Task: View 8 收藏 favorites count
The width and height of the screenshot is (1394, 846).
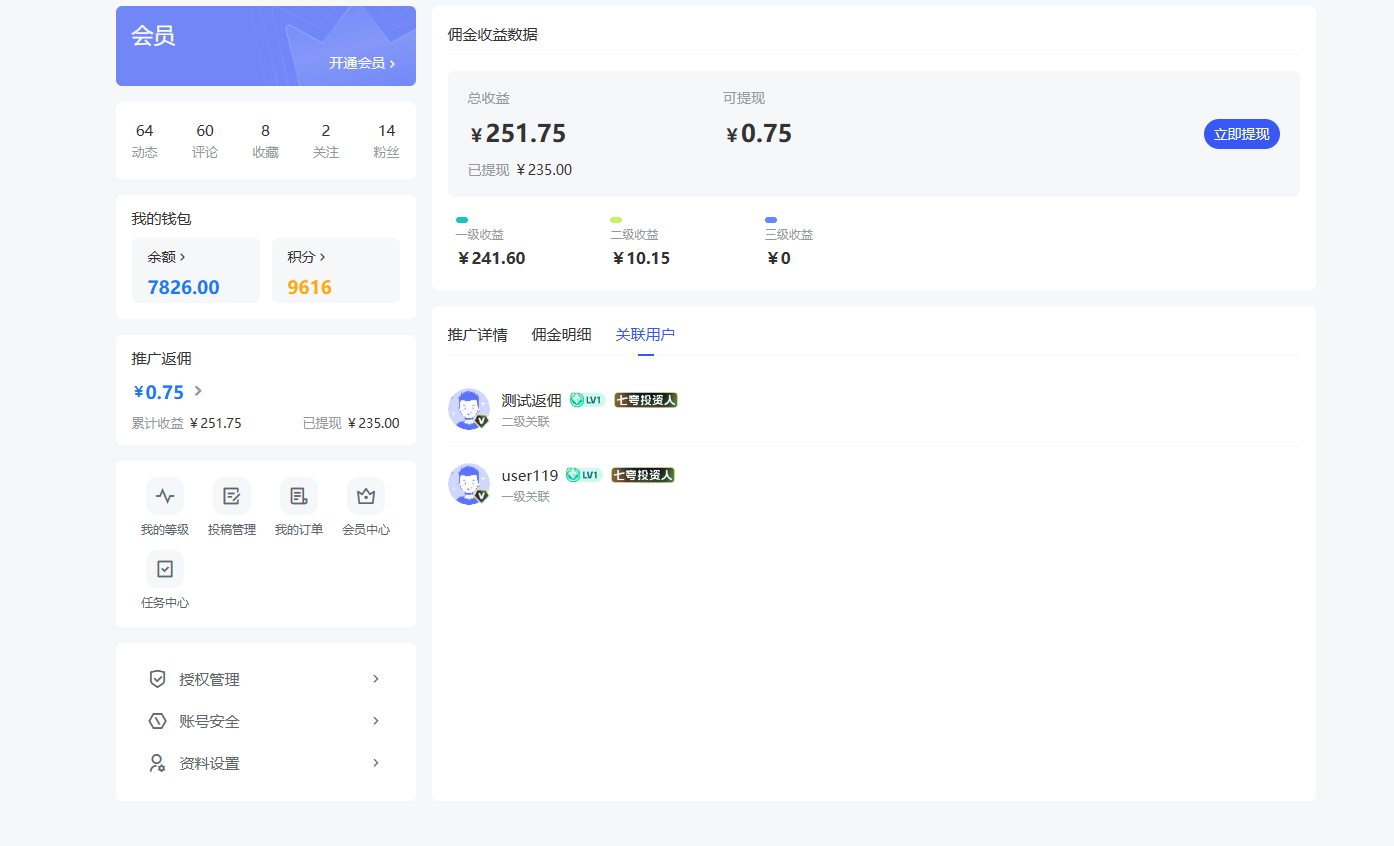Action: pyautogui.click(x=265, y=141)
